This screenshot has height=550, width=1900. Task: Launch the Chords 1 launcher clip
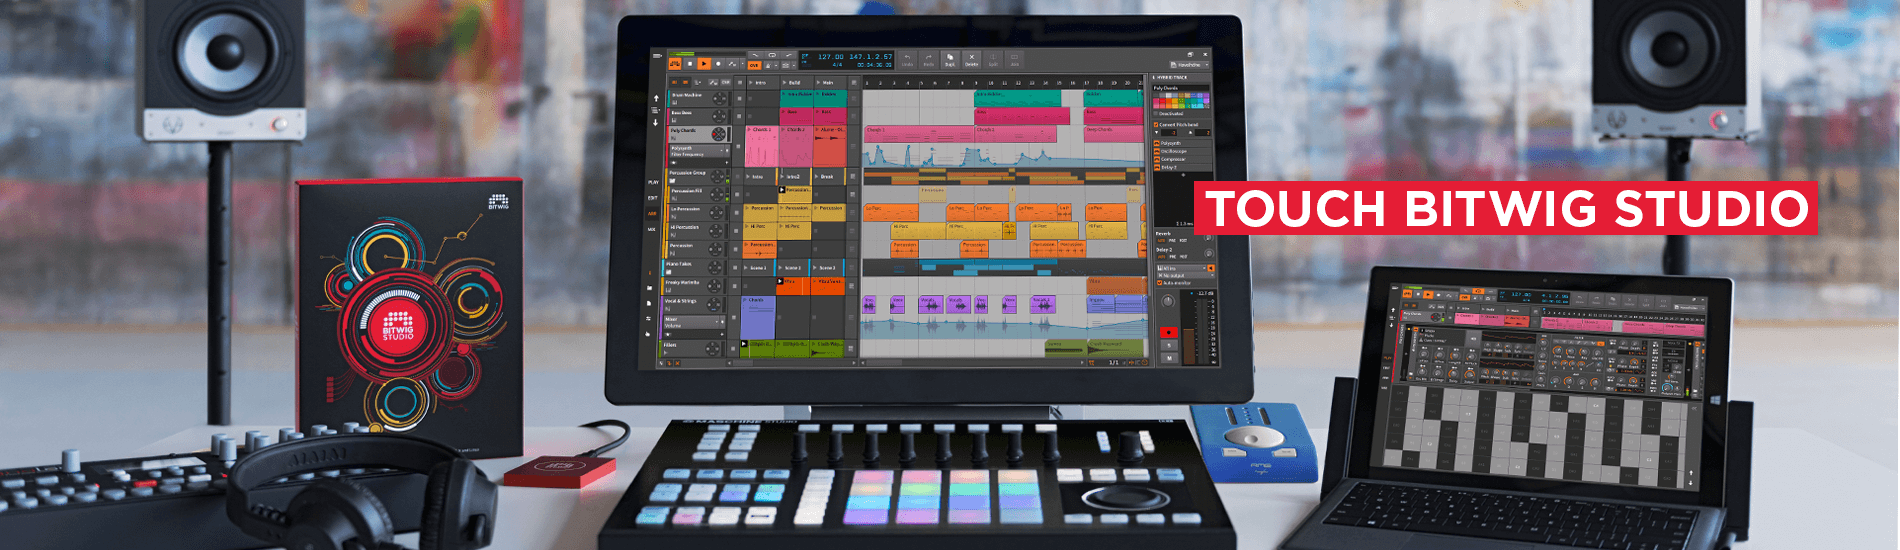pyautogui.click(x=762, y=146)
